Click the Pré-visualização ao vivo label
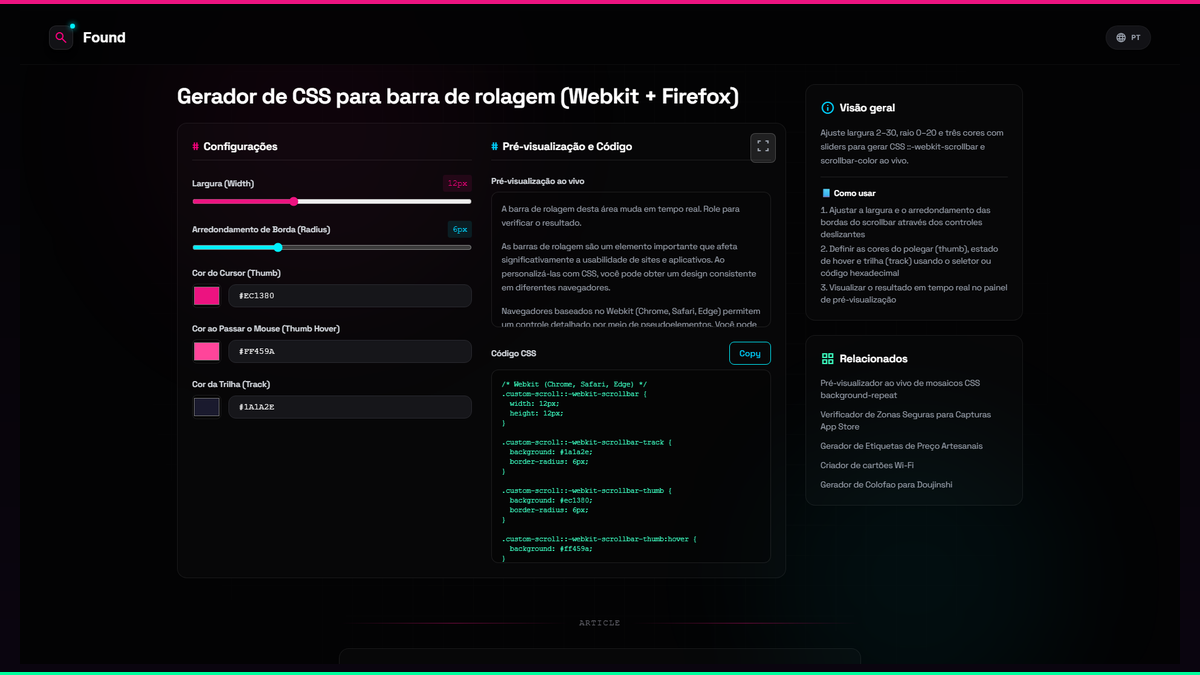The height and width of the screenshot is (675, 1200). tap(538, 181)
